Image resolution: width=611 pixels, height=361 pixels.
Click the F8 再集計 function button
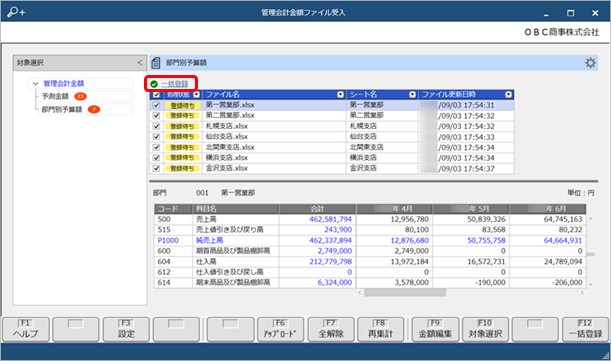(x=380, y=329)
